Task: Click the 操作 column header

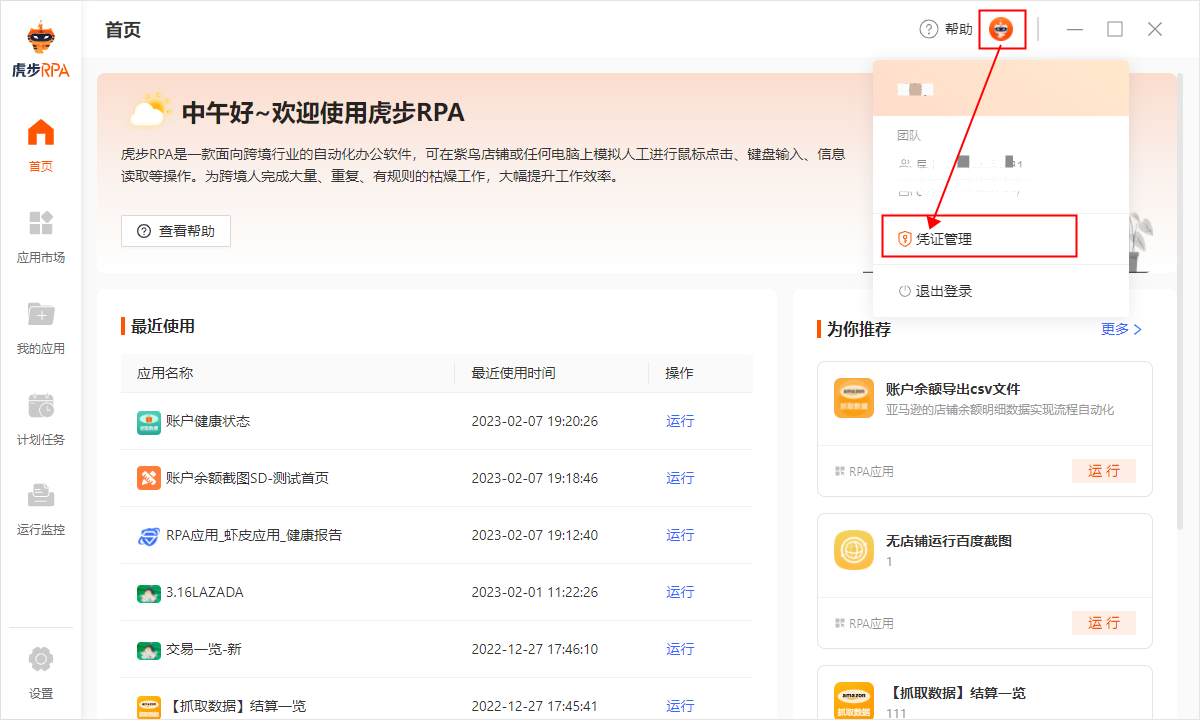Action: tap(680, 373)
